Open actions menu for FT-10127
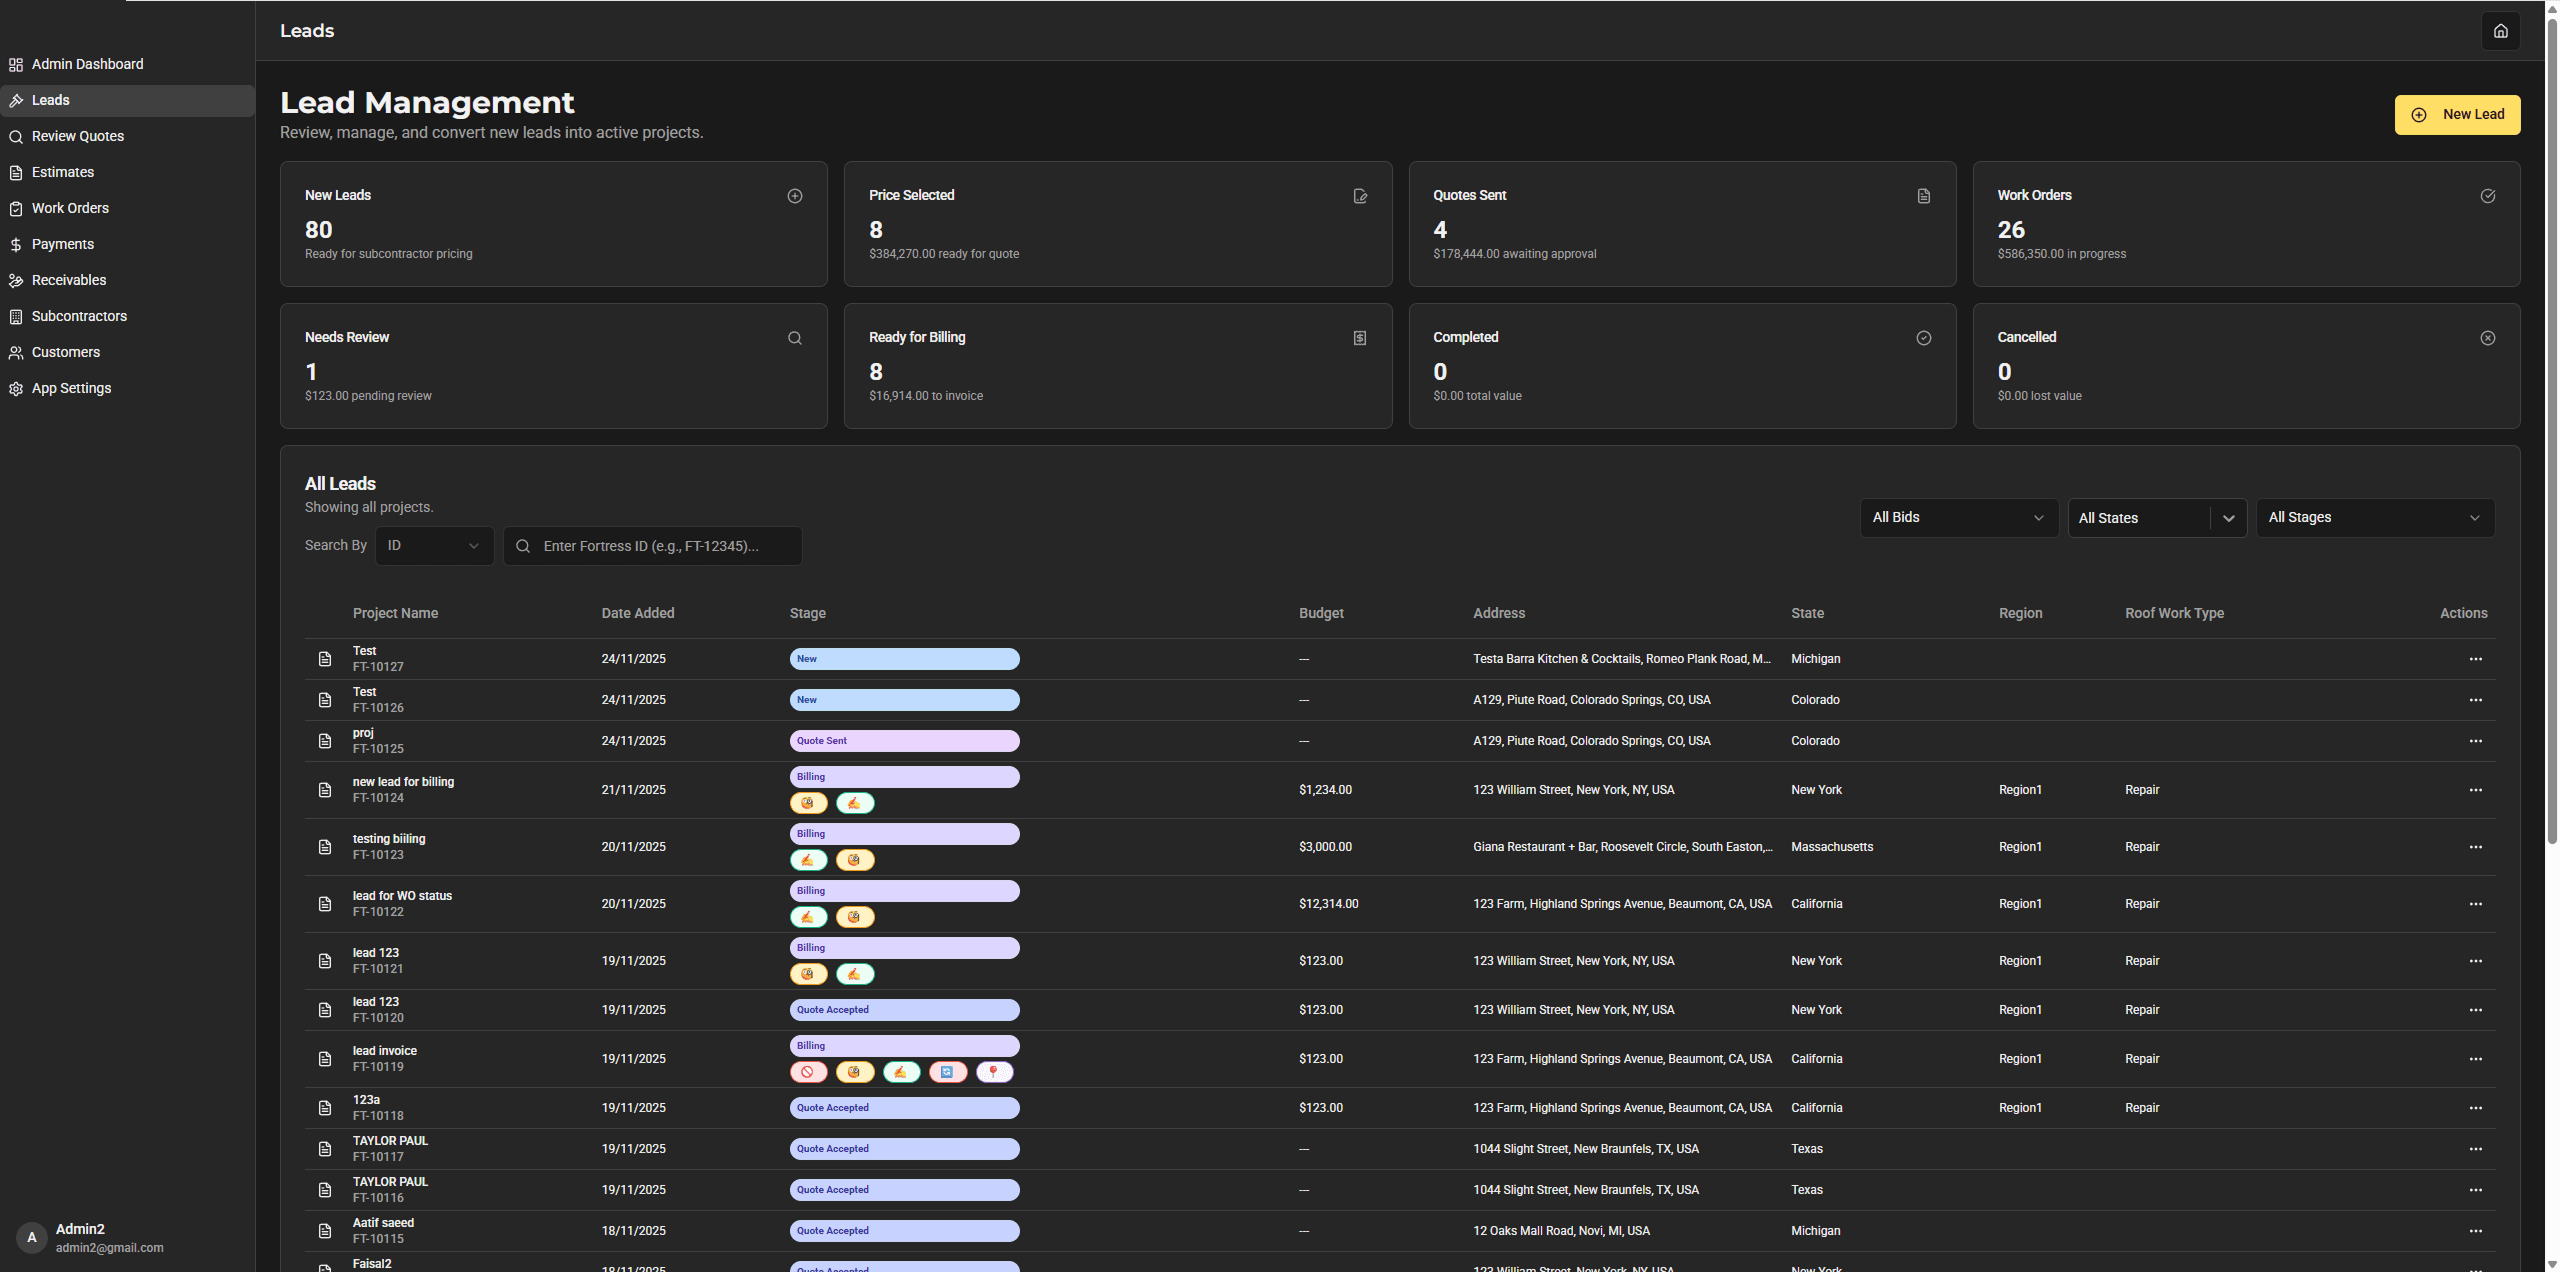 [2475, 659]
